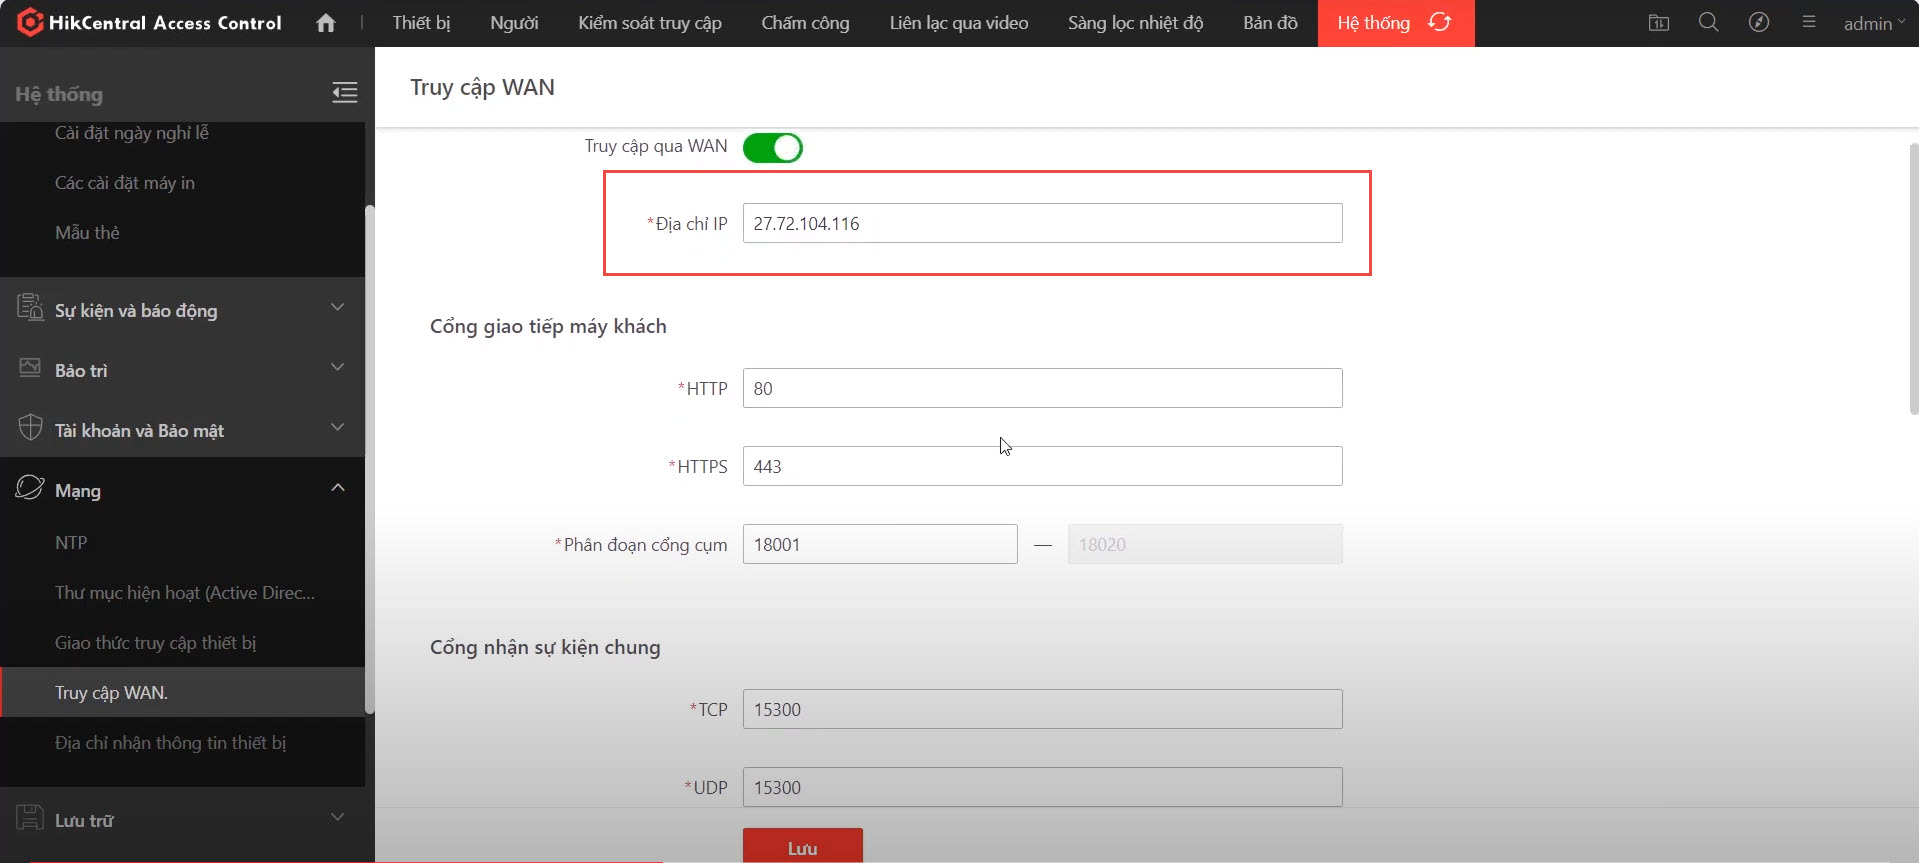
Task: Open the Chấm công menu
Action: click(x=805, y=23)
